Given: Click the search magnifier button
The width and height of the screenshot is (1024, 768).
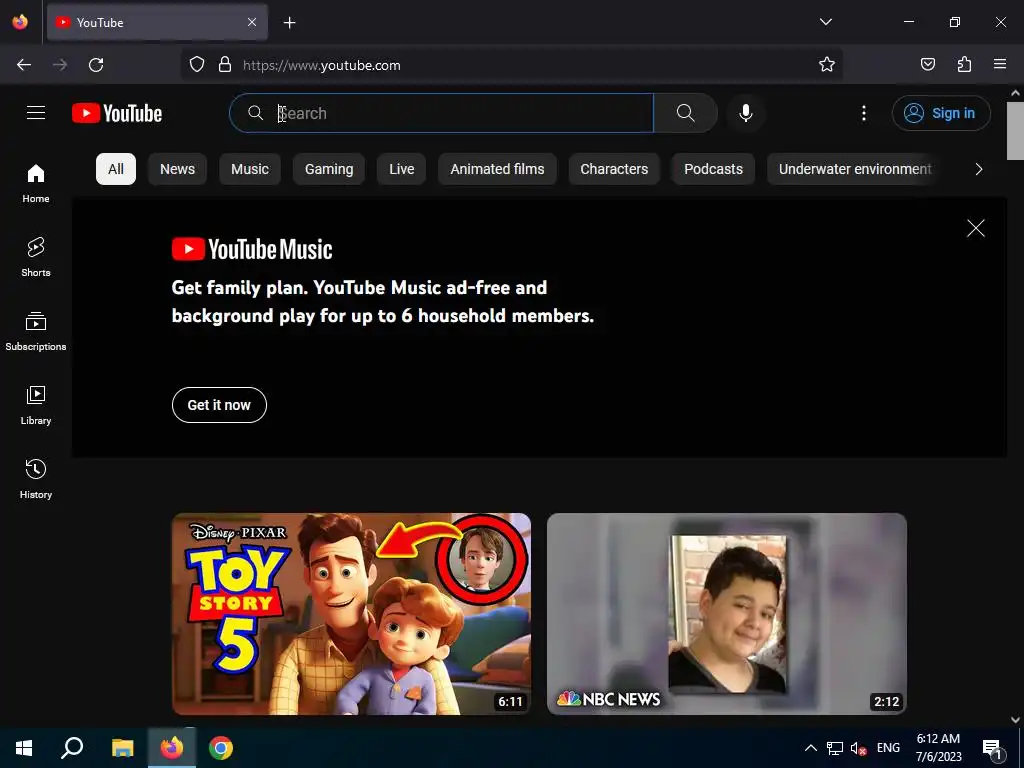Looking at the screenshot, I should [685, 113].
